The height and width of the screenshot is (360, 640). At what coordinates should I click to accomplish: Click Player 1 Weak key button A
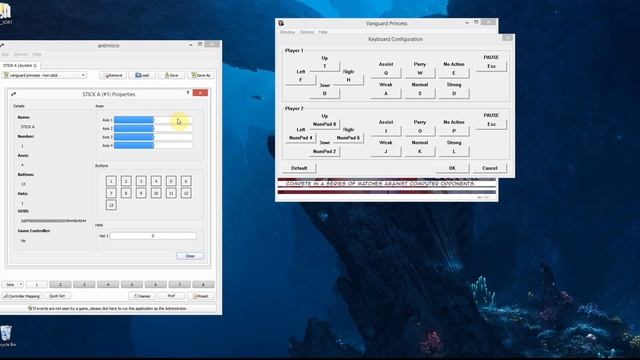(386, 93)
